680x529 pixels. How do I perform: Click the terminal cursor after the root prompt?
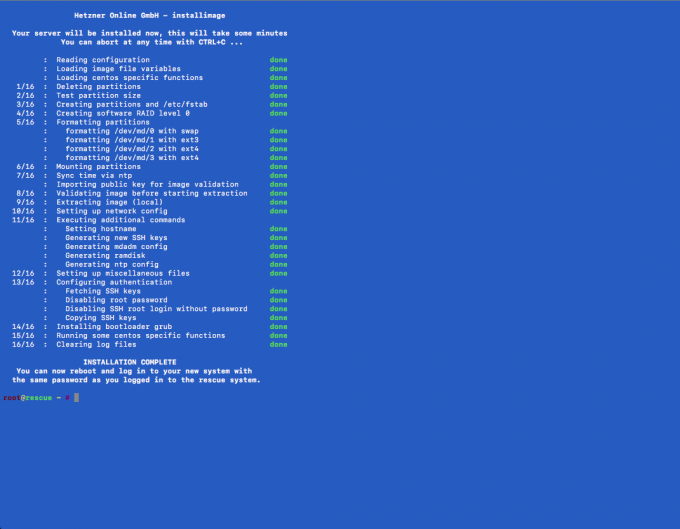(x=75, y=397)
